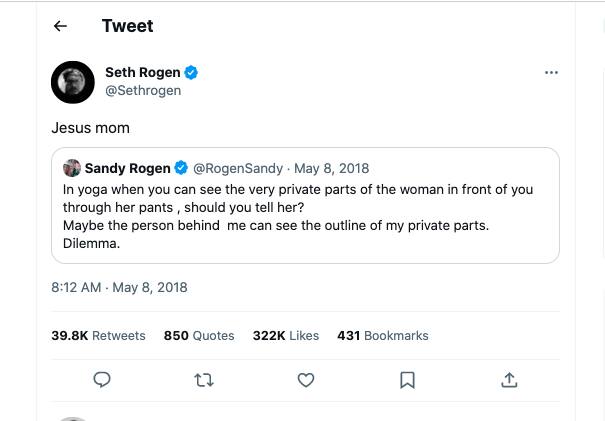
Task: Click the 431 Bookmarks count
Action: (x=383, y=335)
